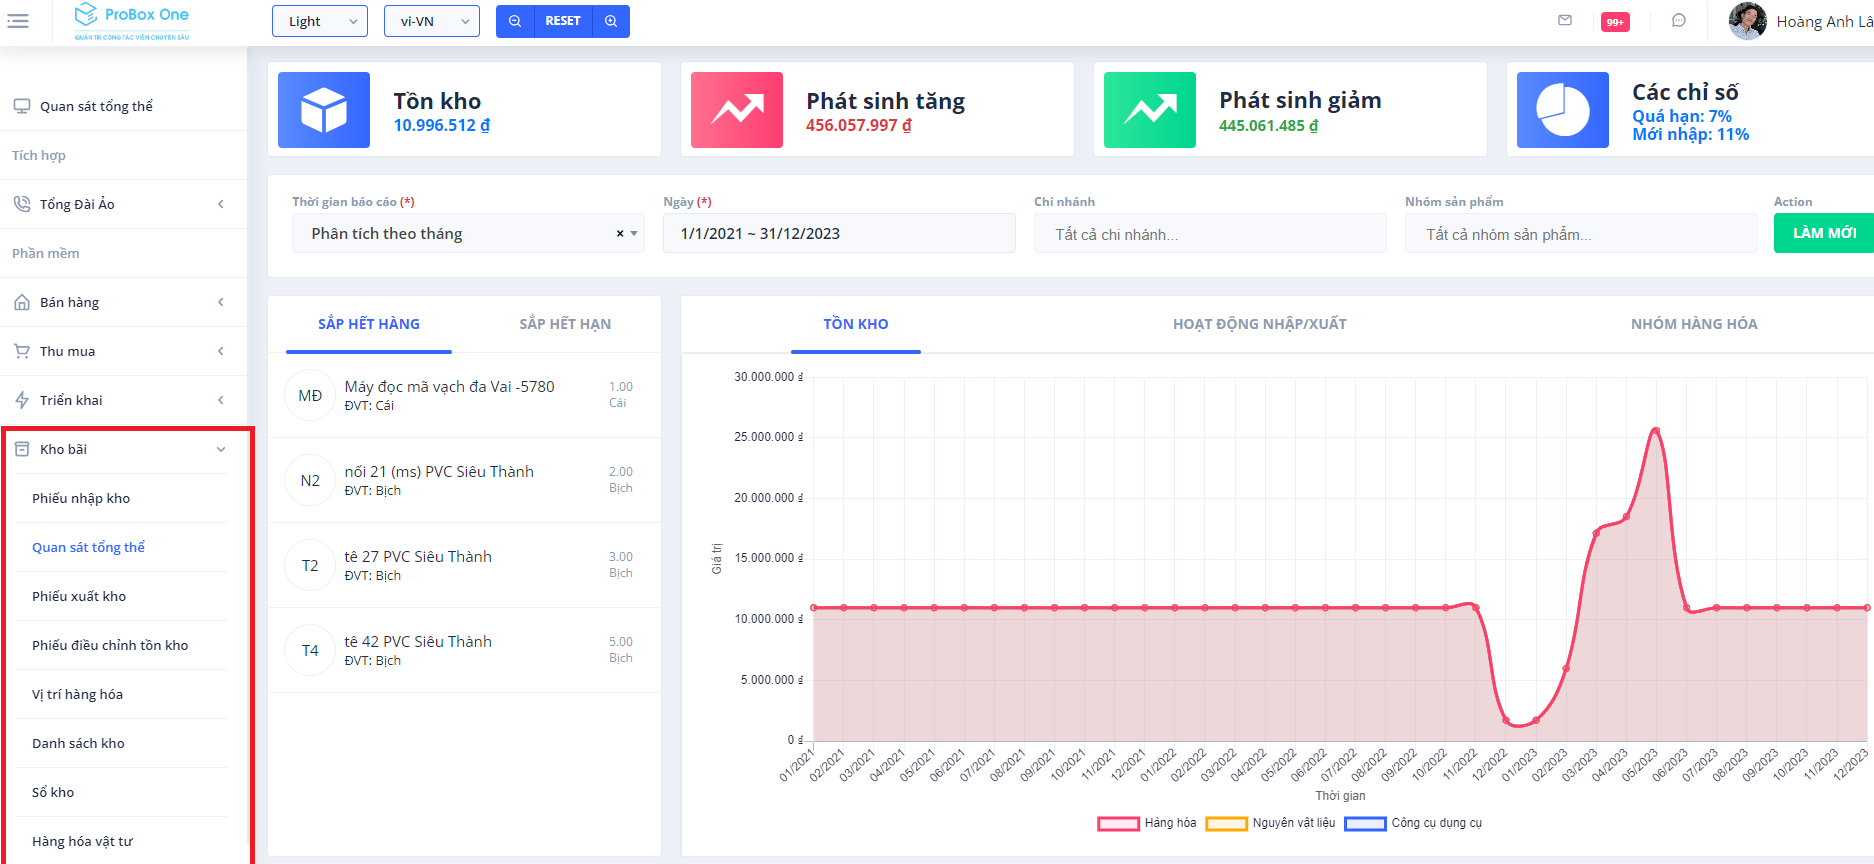
Task: Expand the Tổng Đài Ảo menu
Action: [x=123, y=204]
